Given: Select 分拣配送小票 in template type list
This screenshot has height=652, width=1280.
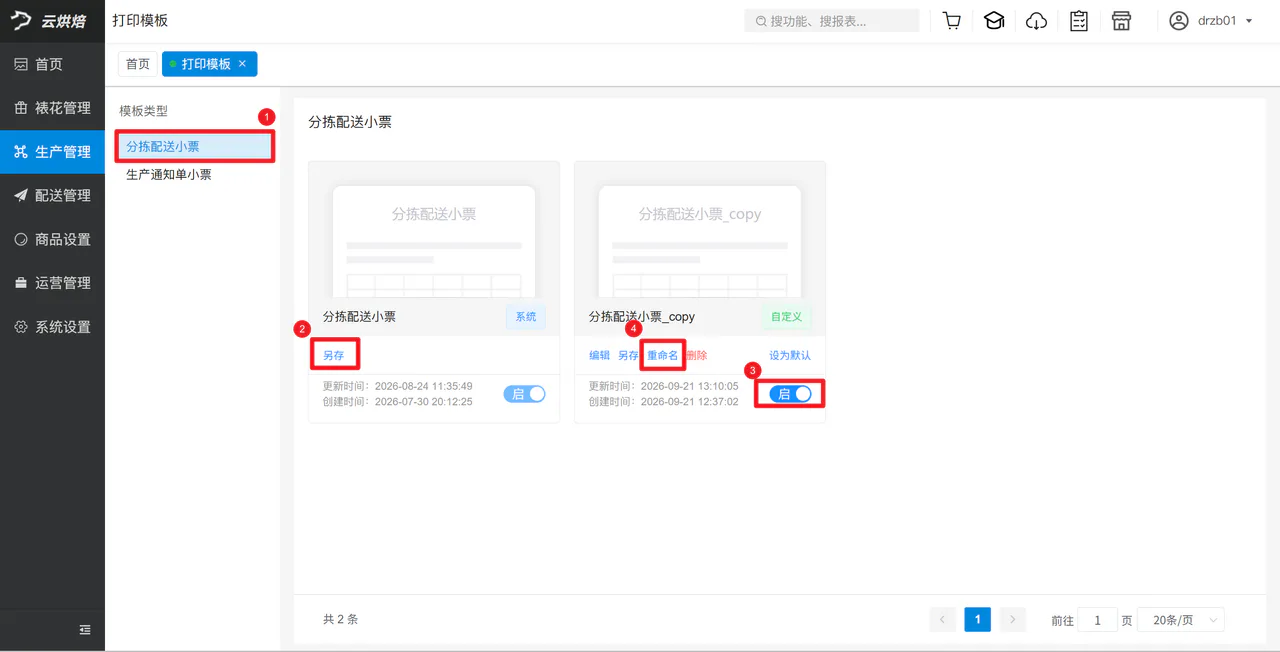Looking at the screenshot, I should click(x=195, y=147).
